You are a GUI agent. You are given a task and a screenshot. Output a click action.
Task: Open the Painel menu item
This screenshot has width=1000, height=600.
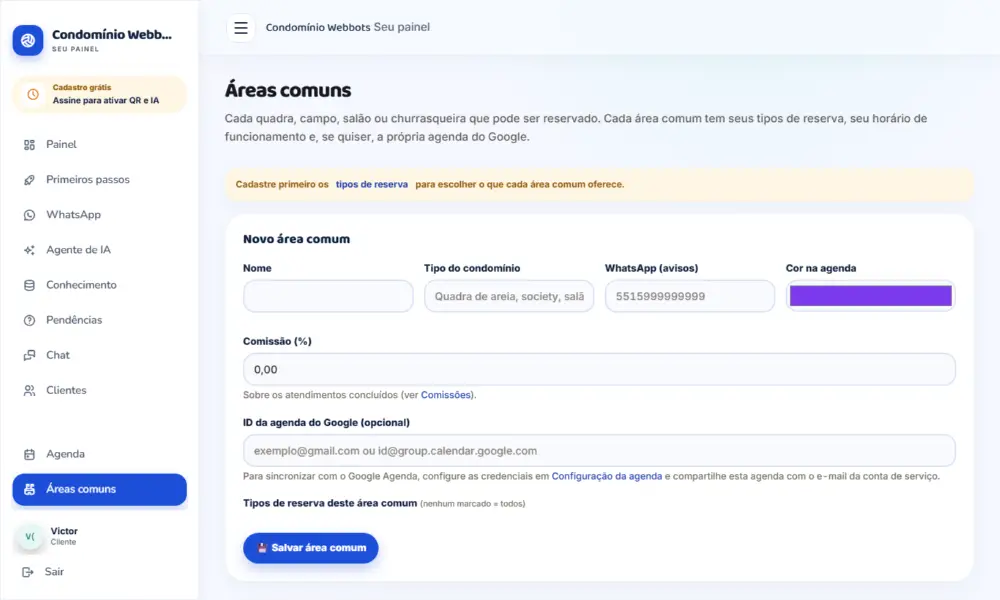tap(99, 145)
